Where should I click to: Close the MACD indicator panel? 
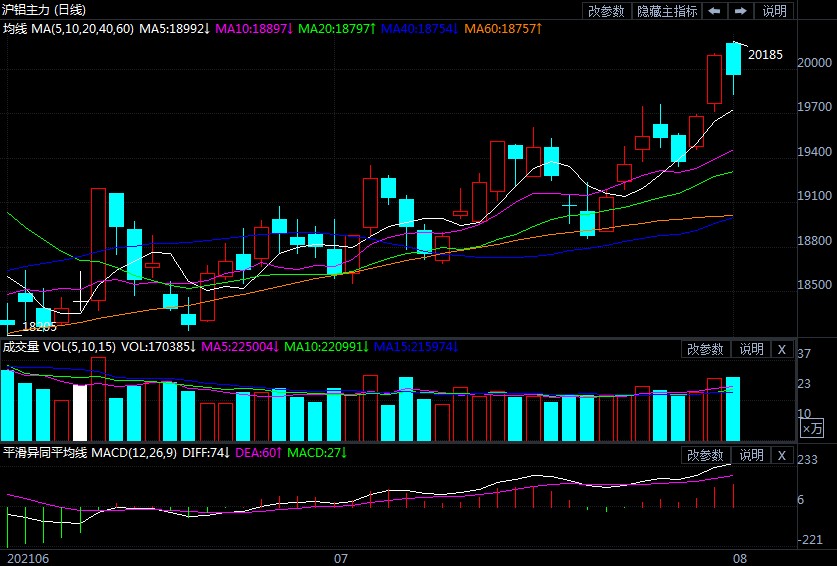(782, 455)
